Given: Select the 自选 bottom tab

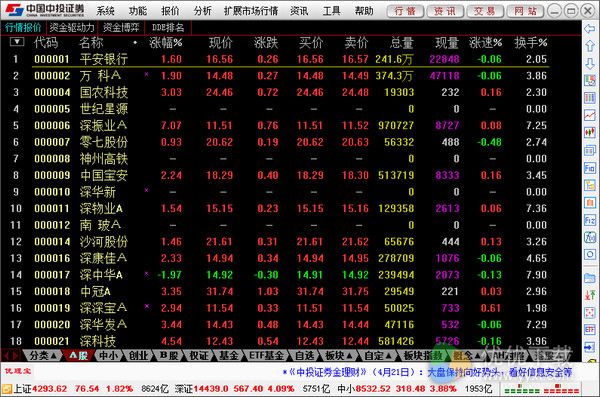Looking at the screenshot, I should point(305,356).
